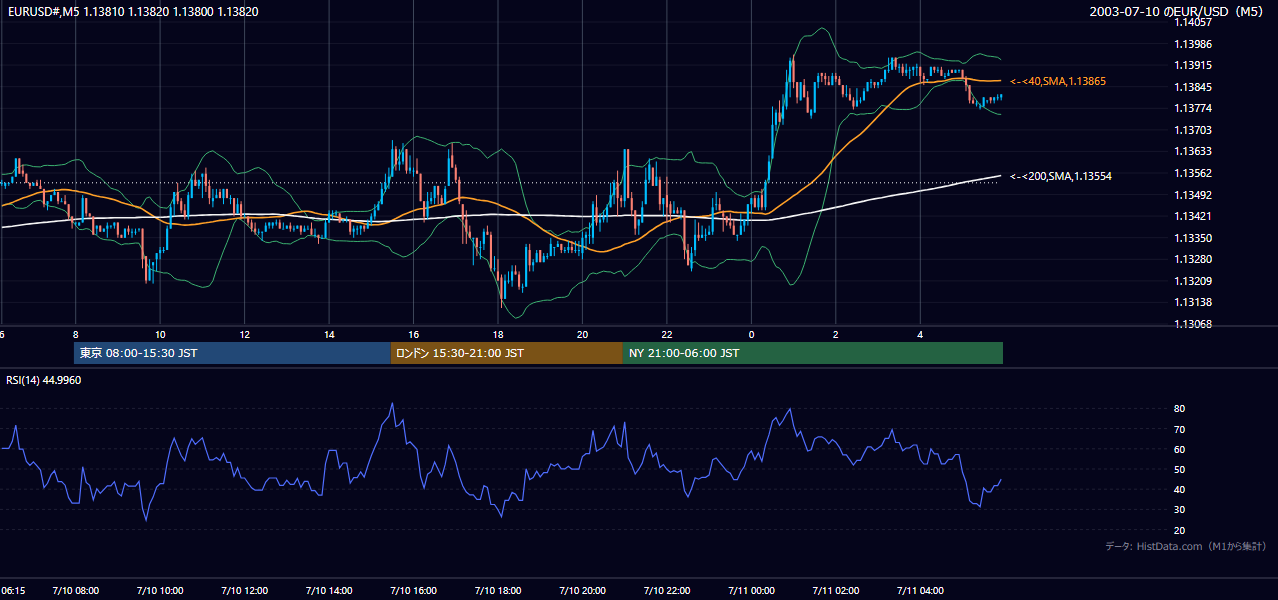1278x600 pixels.
Task: Click the 7/10 12:00 time label
Action: [x=244, y=591]
